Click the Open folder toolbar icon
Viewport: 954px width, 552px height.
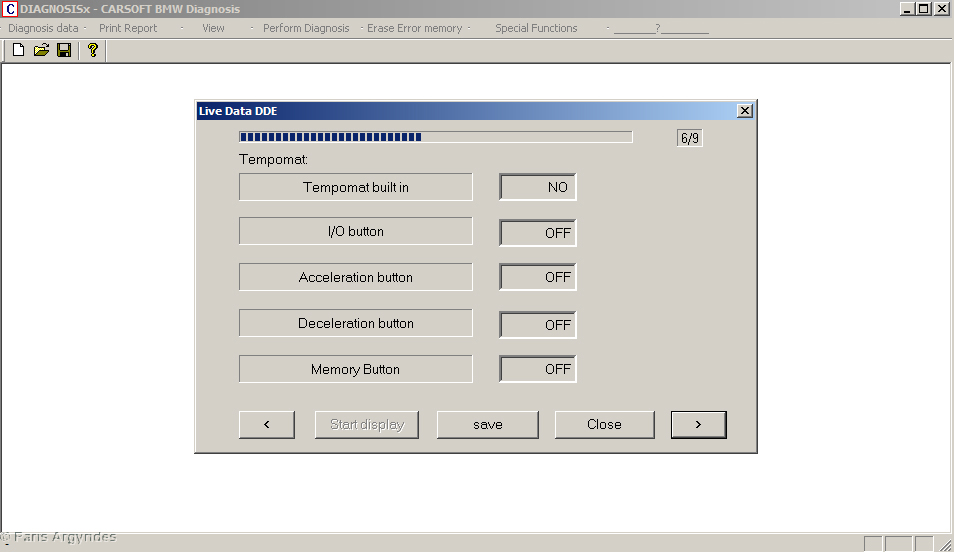click(x=41, y=50)
